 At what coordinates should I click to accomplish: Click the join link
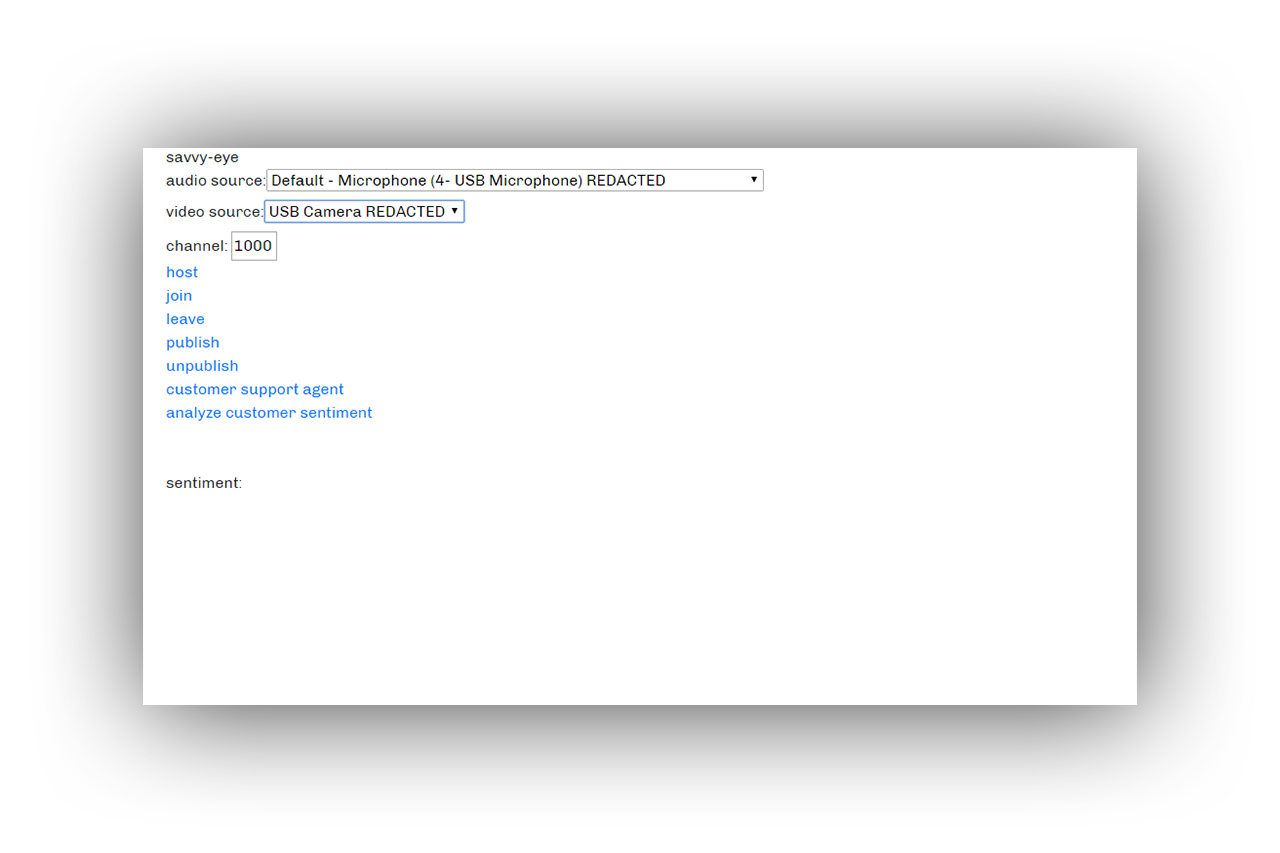coord(179,296)
